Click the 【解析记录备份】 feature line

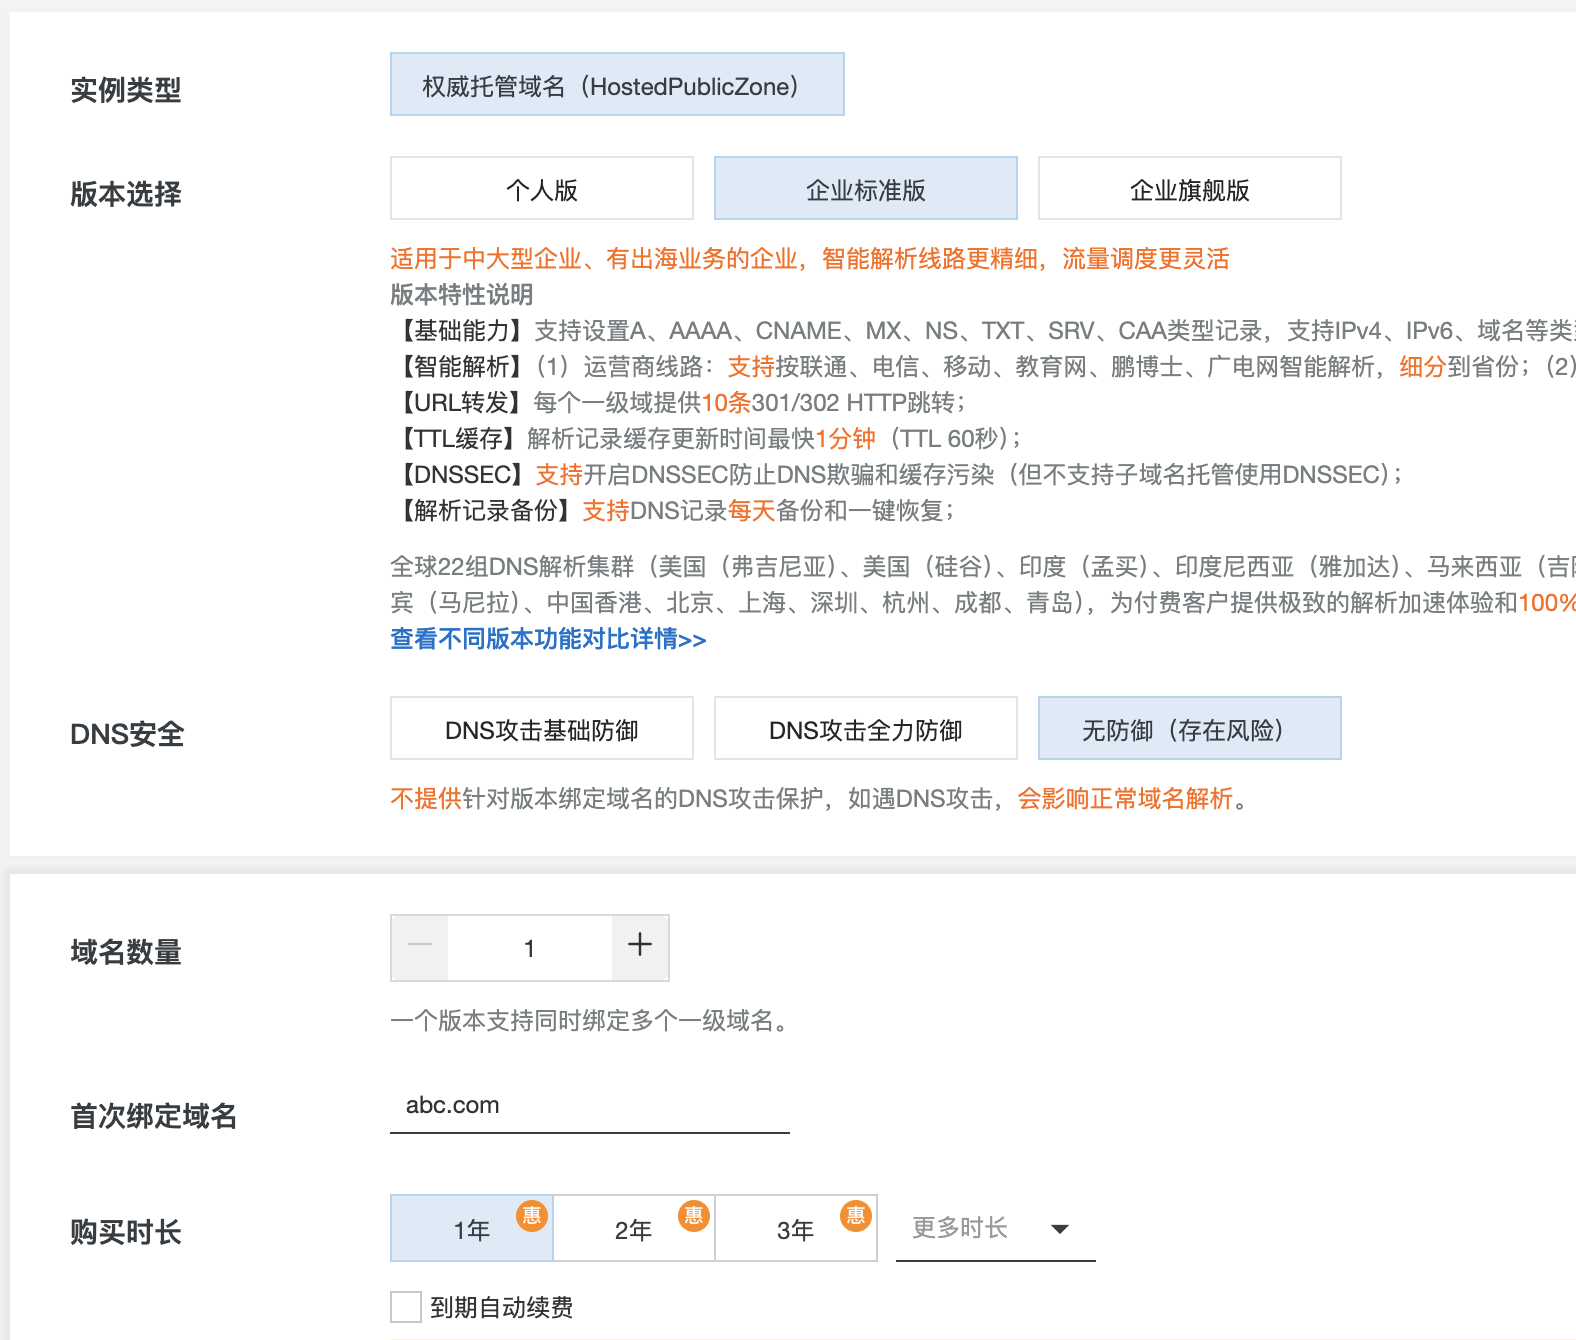tap(674, 511)
